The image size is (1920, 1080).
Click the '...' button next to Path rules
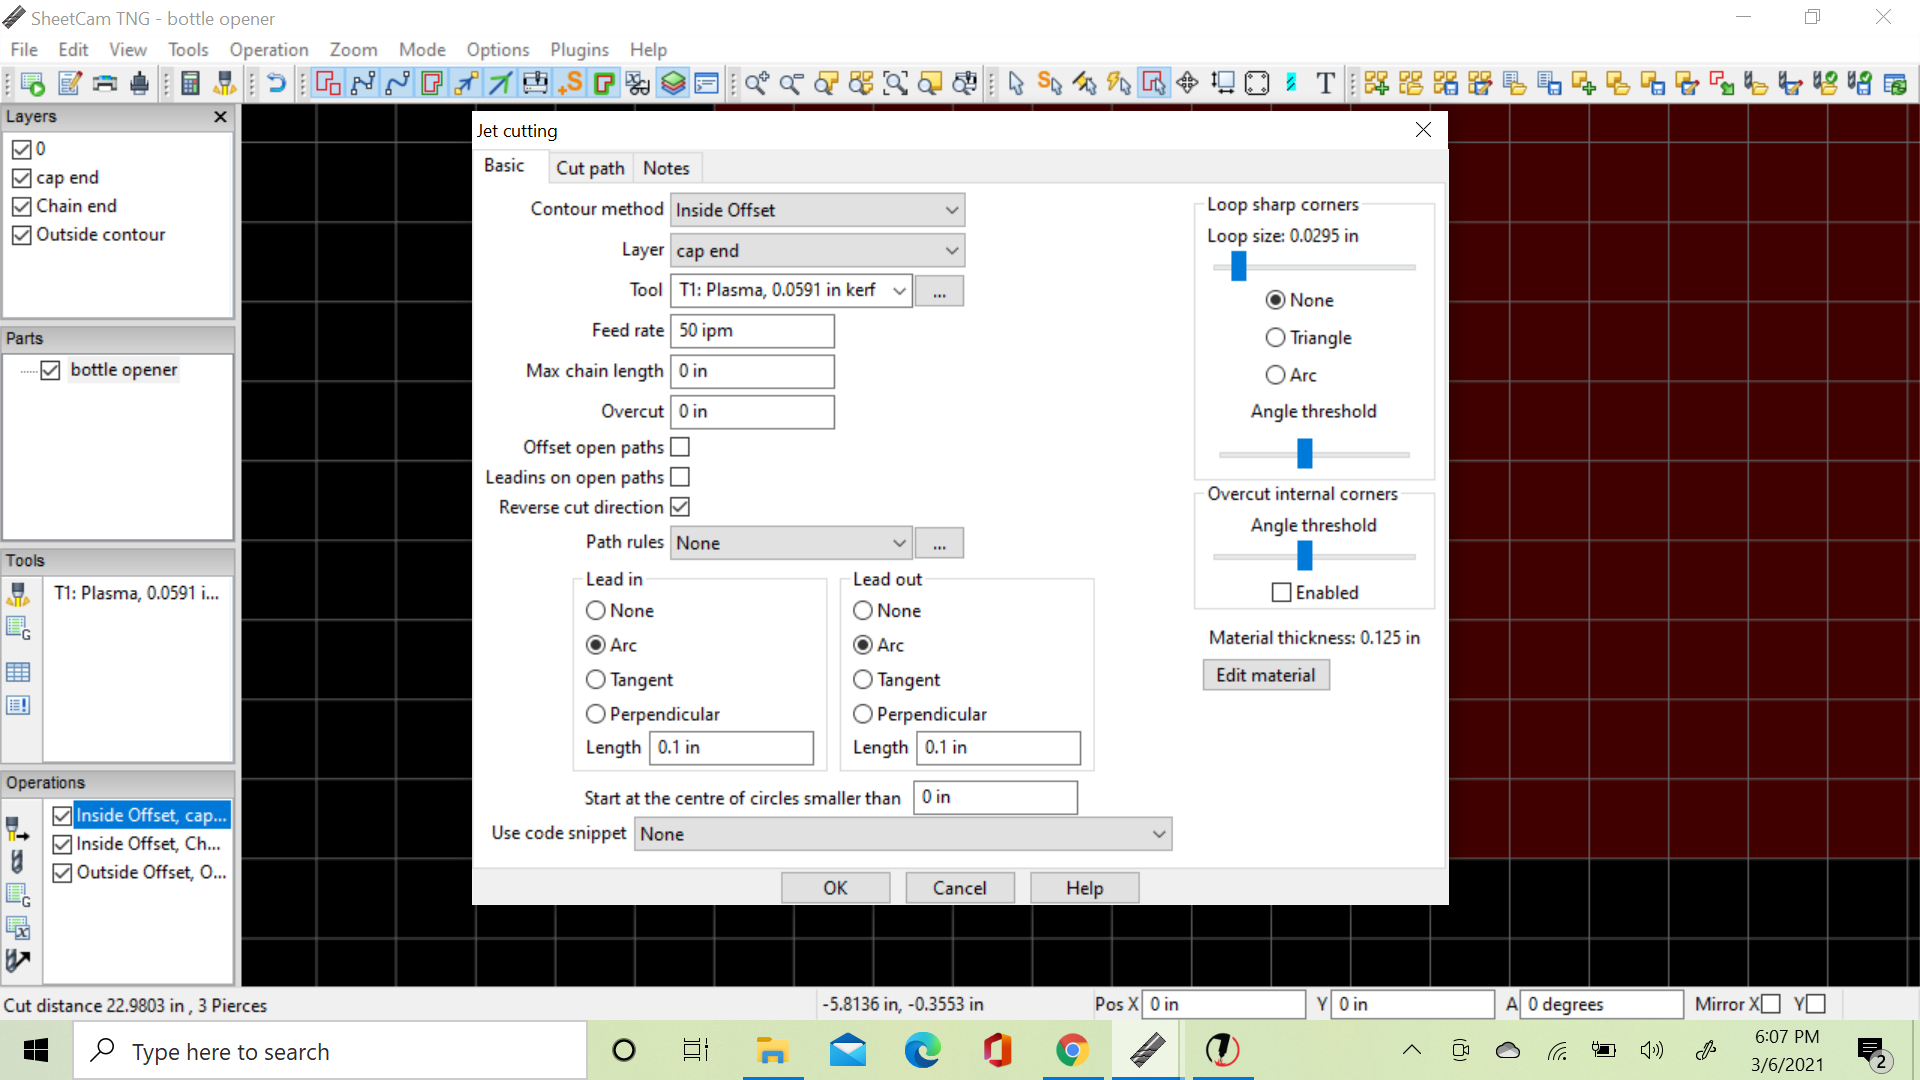pos(939,543)
